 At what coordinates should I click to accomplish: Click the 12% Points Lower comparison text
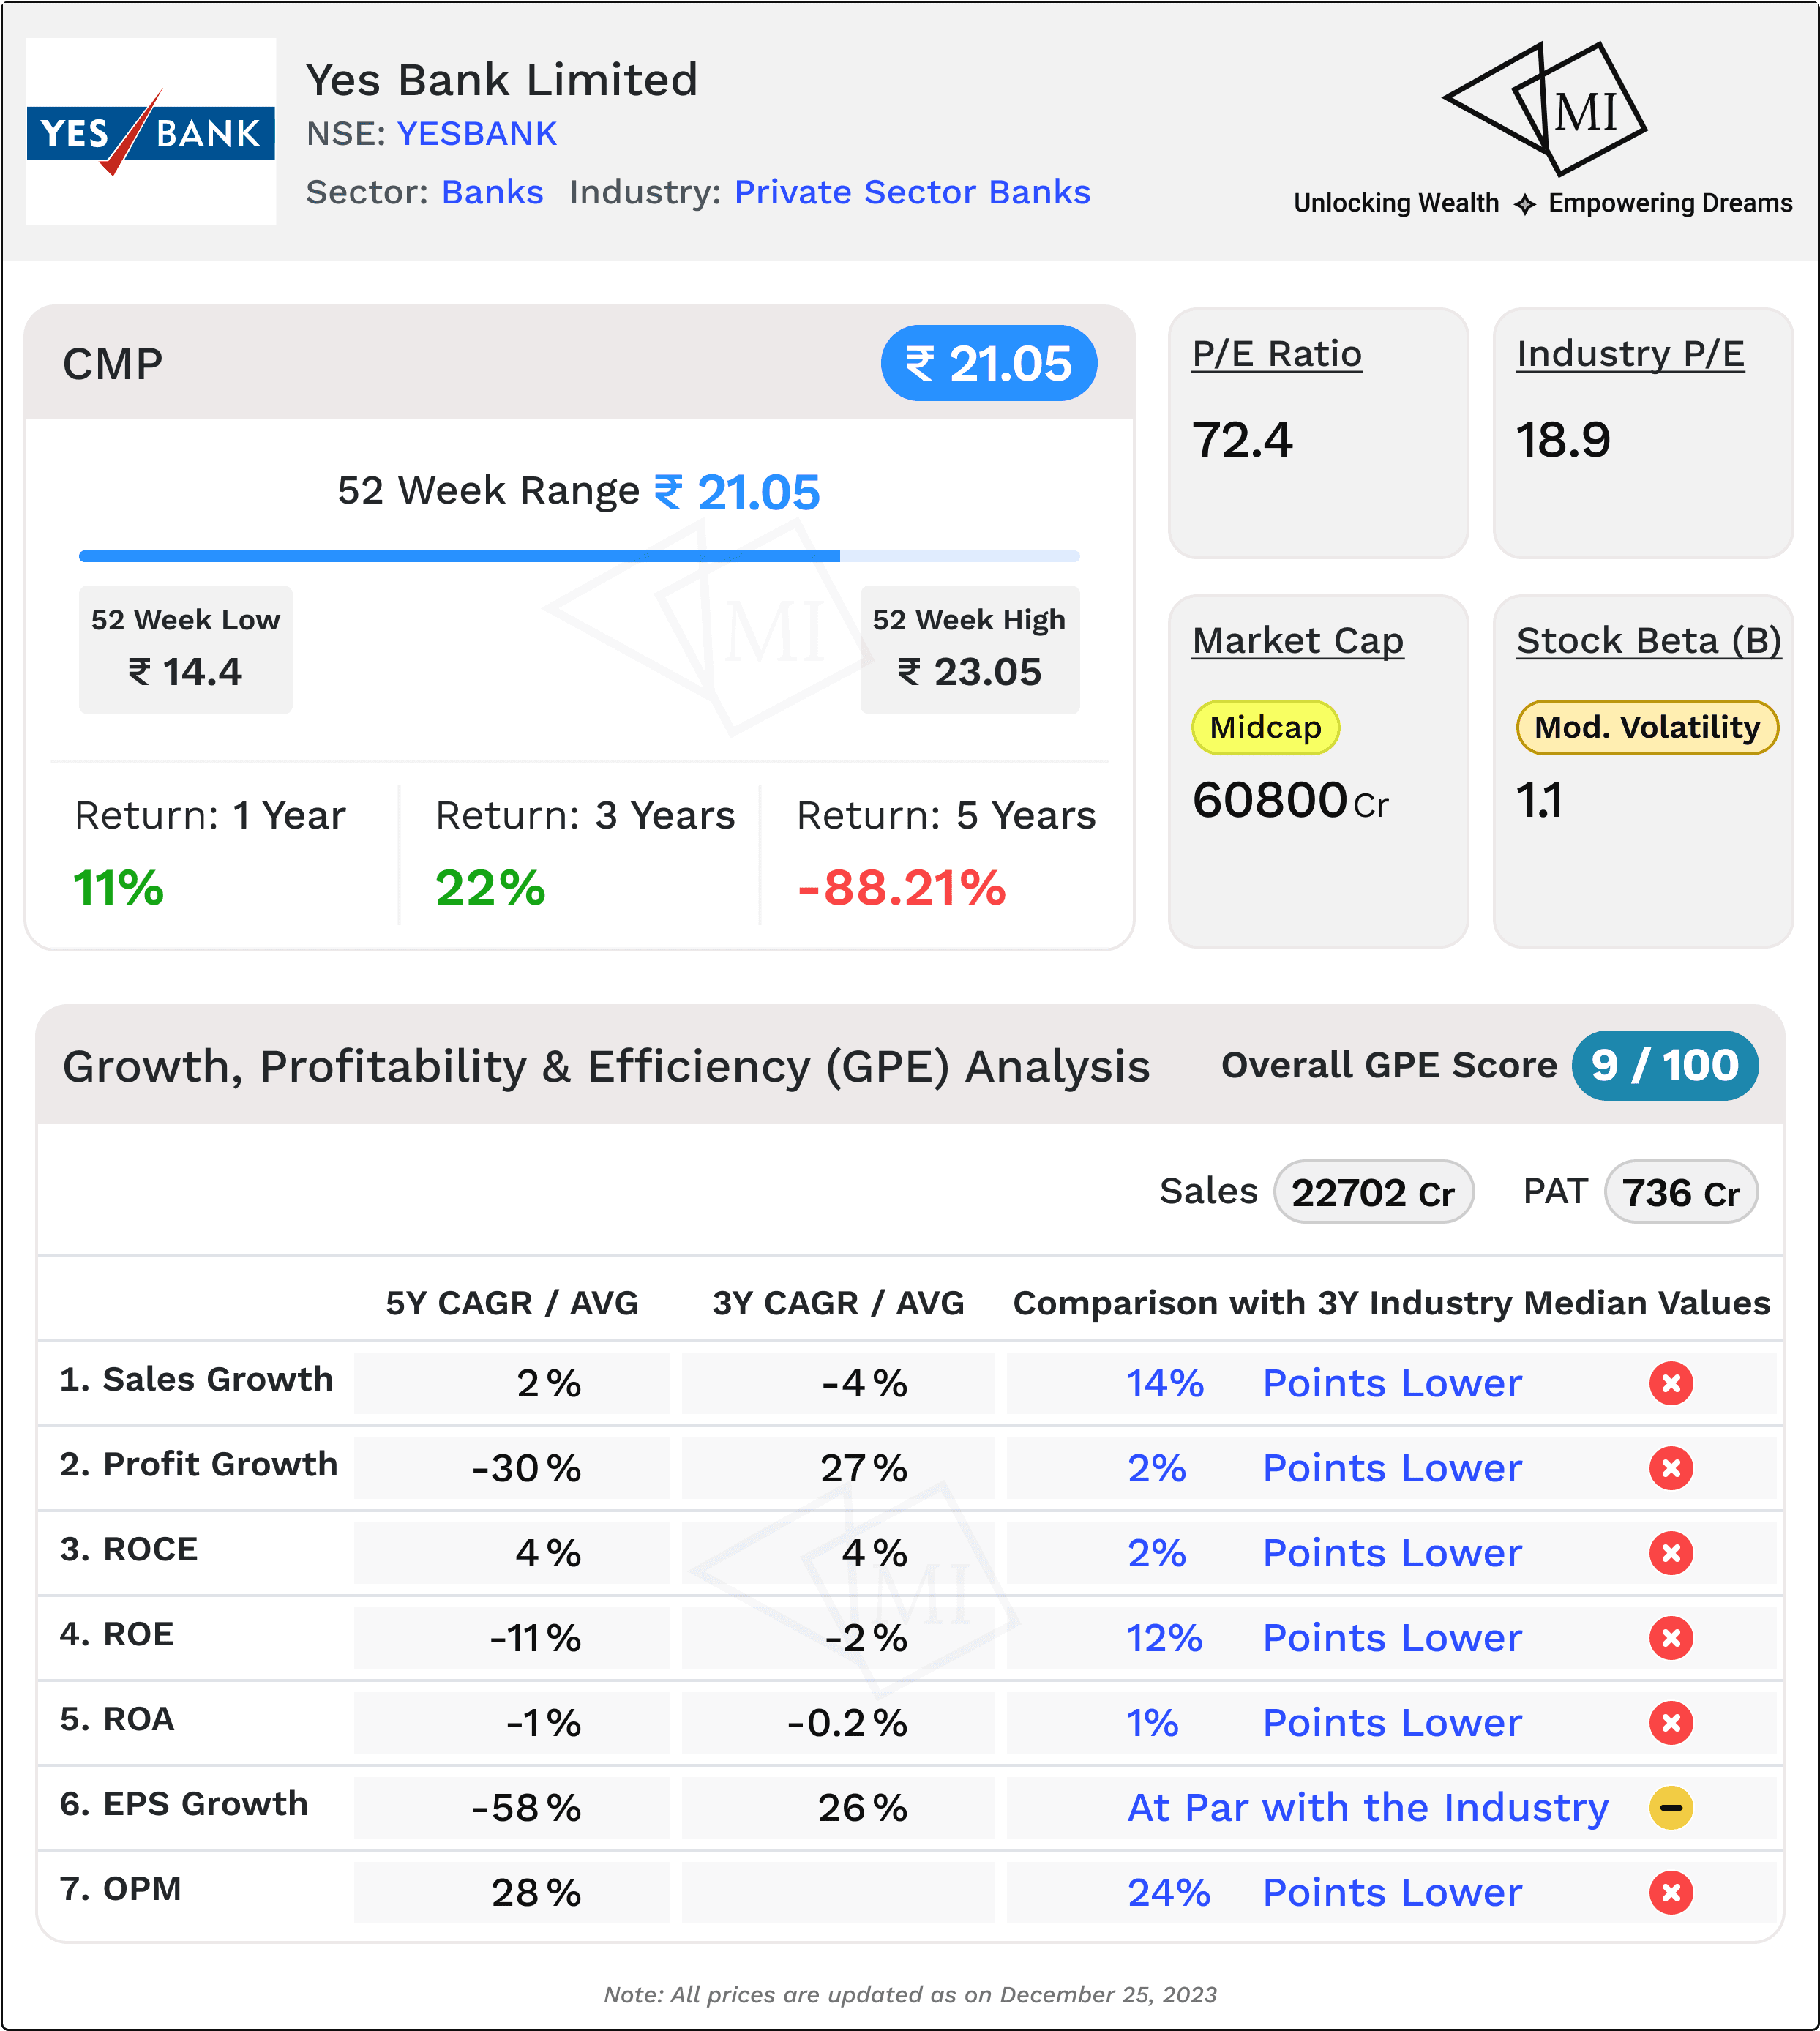pos(1324,1638)
